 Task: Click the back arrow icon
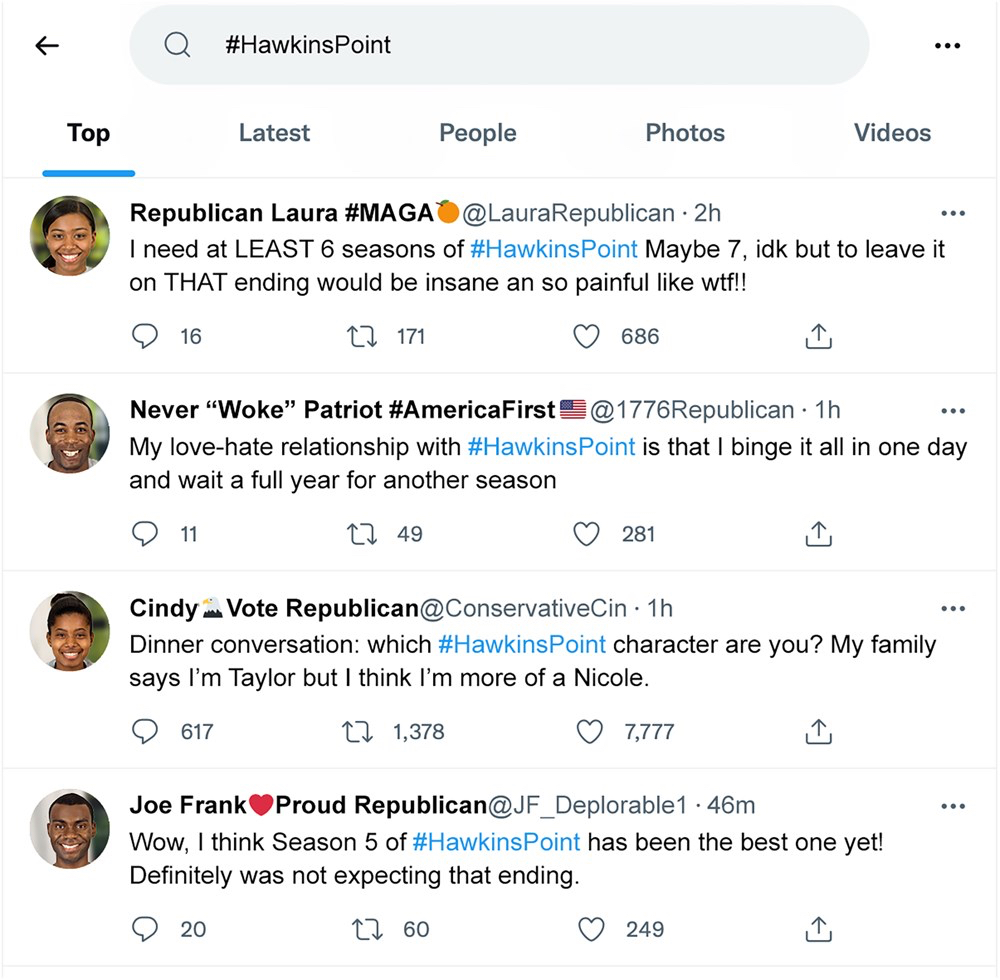tap(47, 45)
